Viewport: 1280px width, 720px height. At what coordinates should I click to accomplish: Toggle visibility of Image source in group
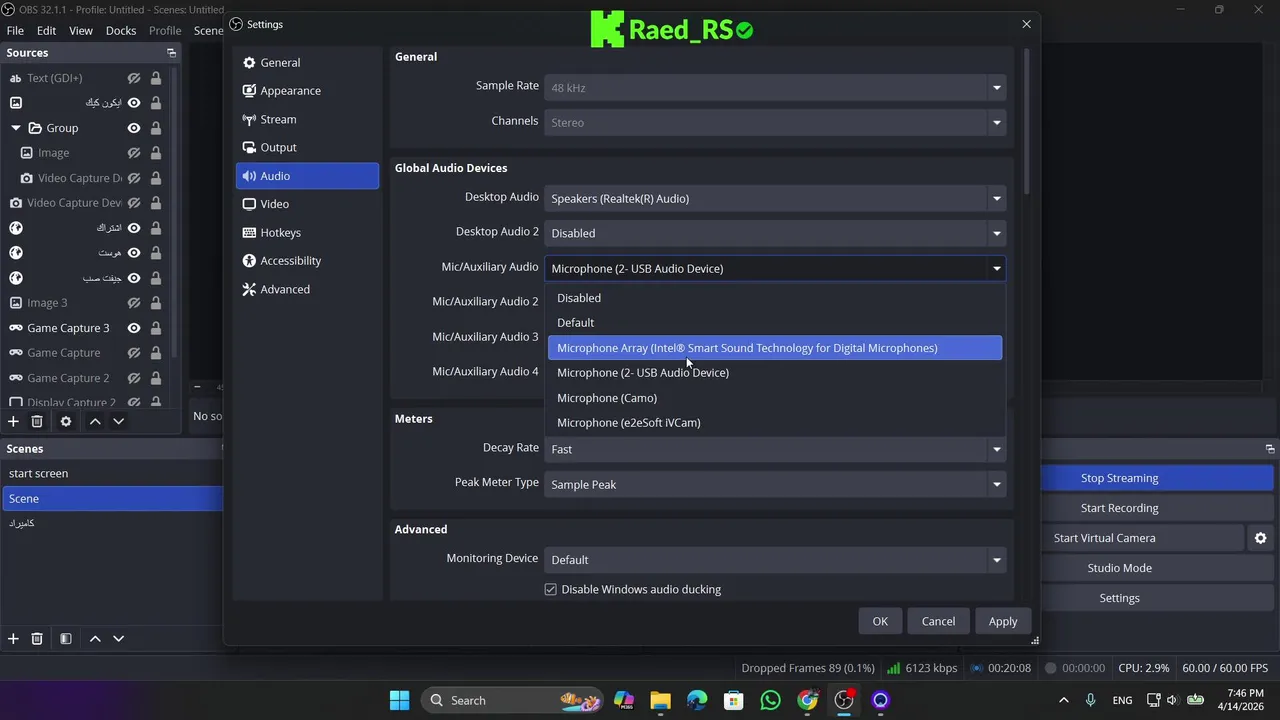(x=134, y=153)
